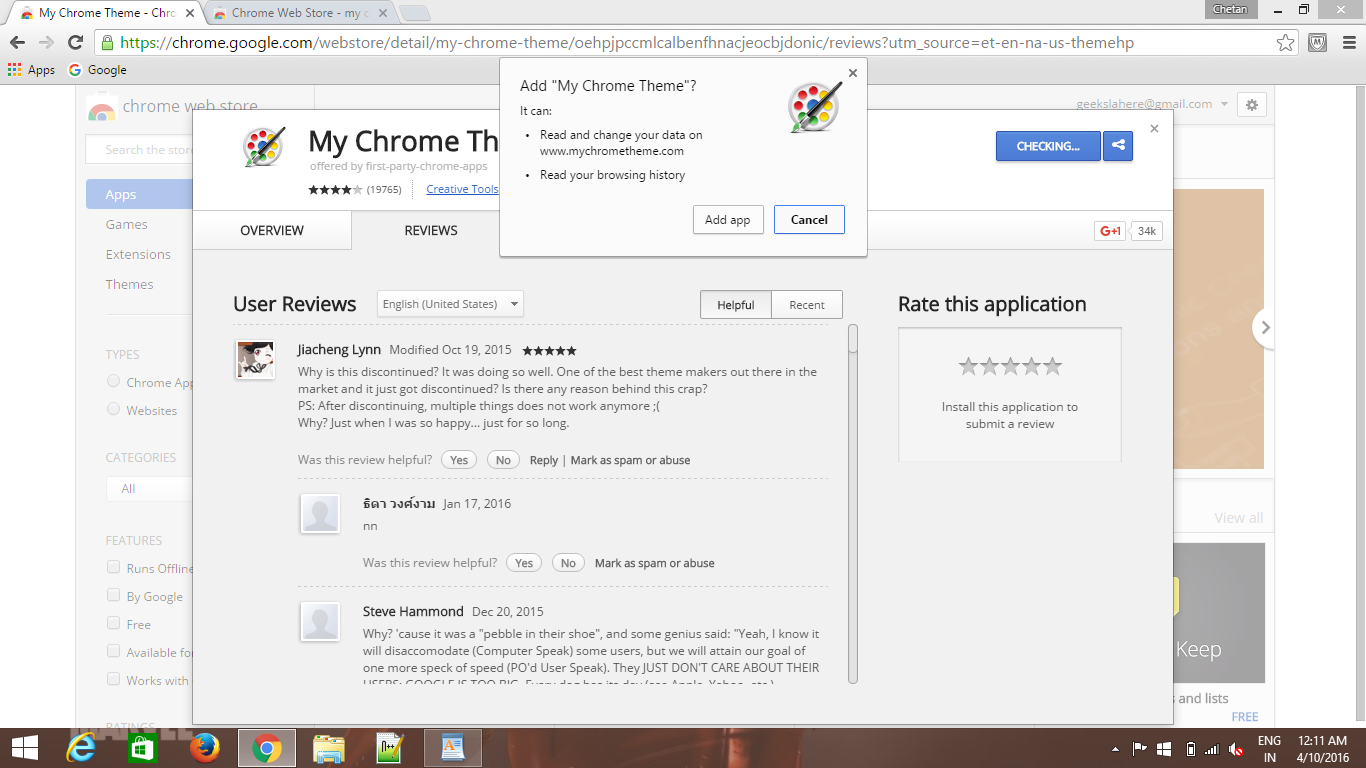Image resolution: width=1366 pixels, height=768 pixels.
Task: Close the app detail overlay
Action: [1155, 129]
